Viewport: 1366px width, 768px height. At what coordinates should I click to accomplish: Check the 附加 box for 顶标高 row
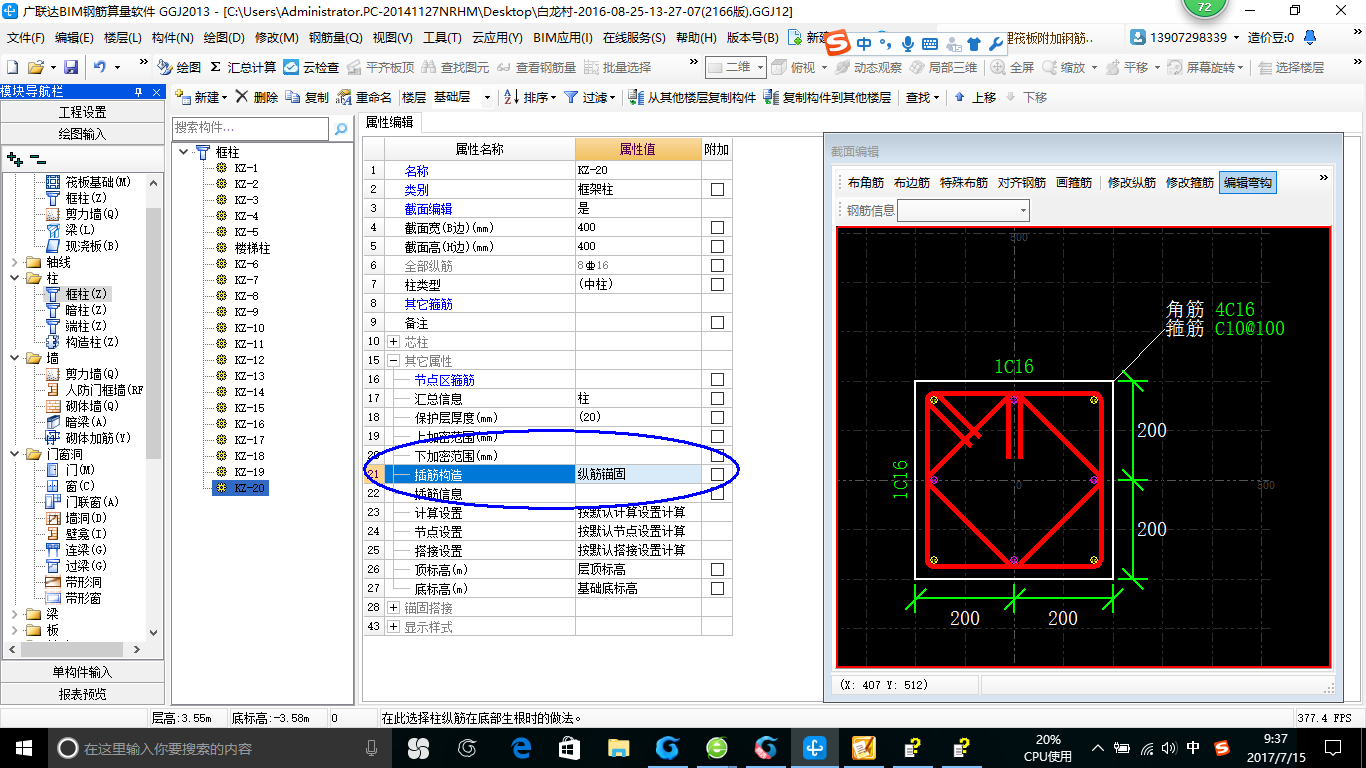click(x=717, y=570)
